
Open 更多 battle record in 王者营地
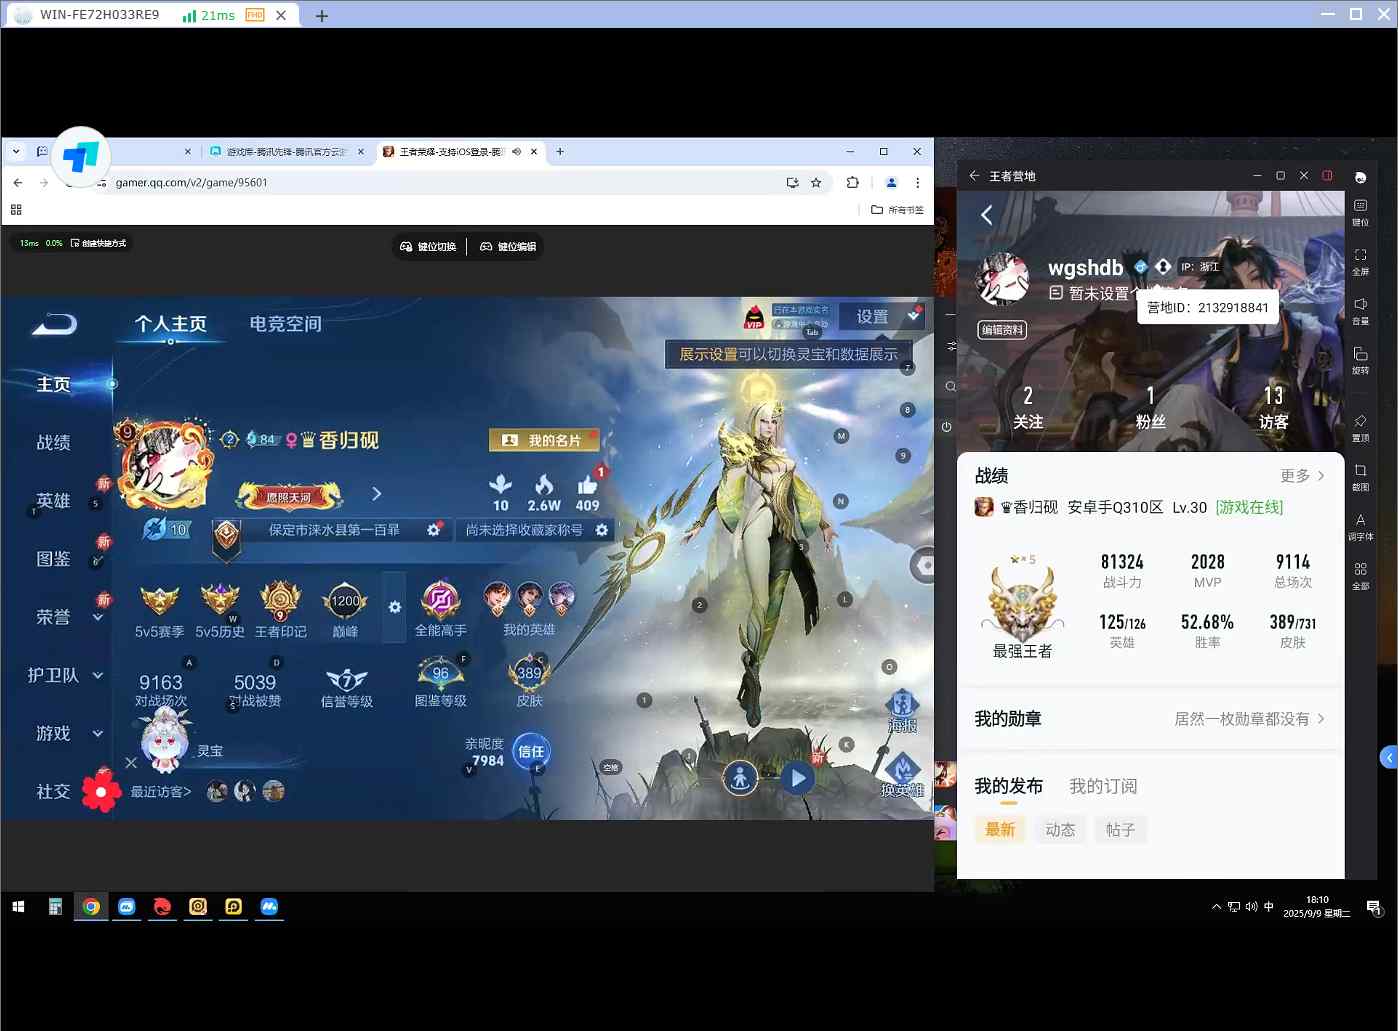point(1303,476)
